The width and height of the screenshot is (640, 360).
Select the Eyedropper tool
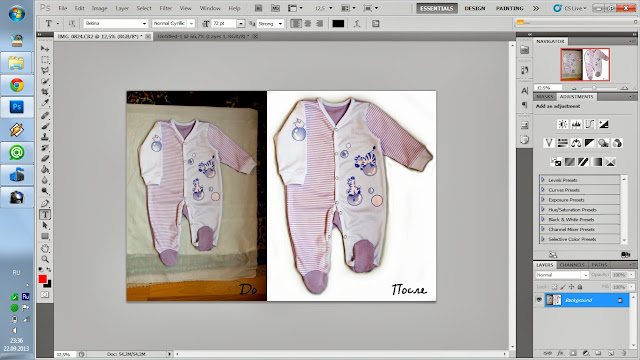pos(45,102)
